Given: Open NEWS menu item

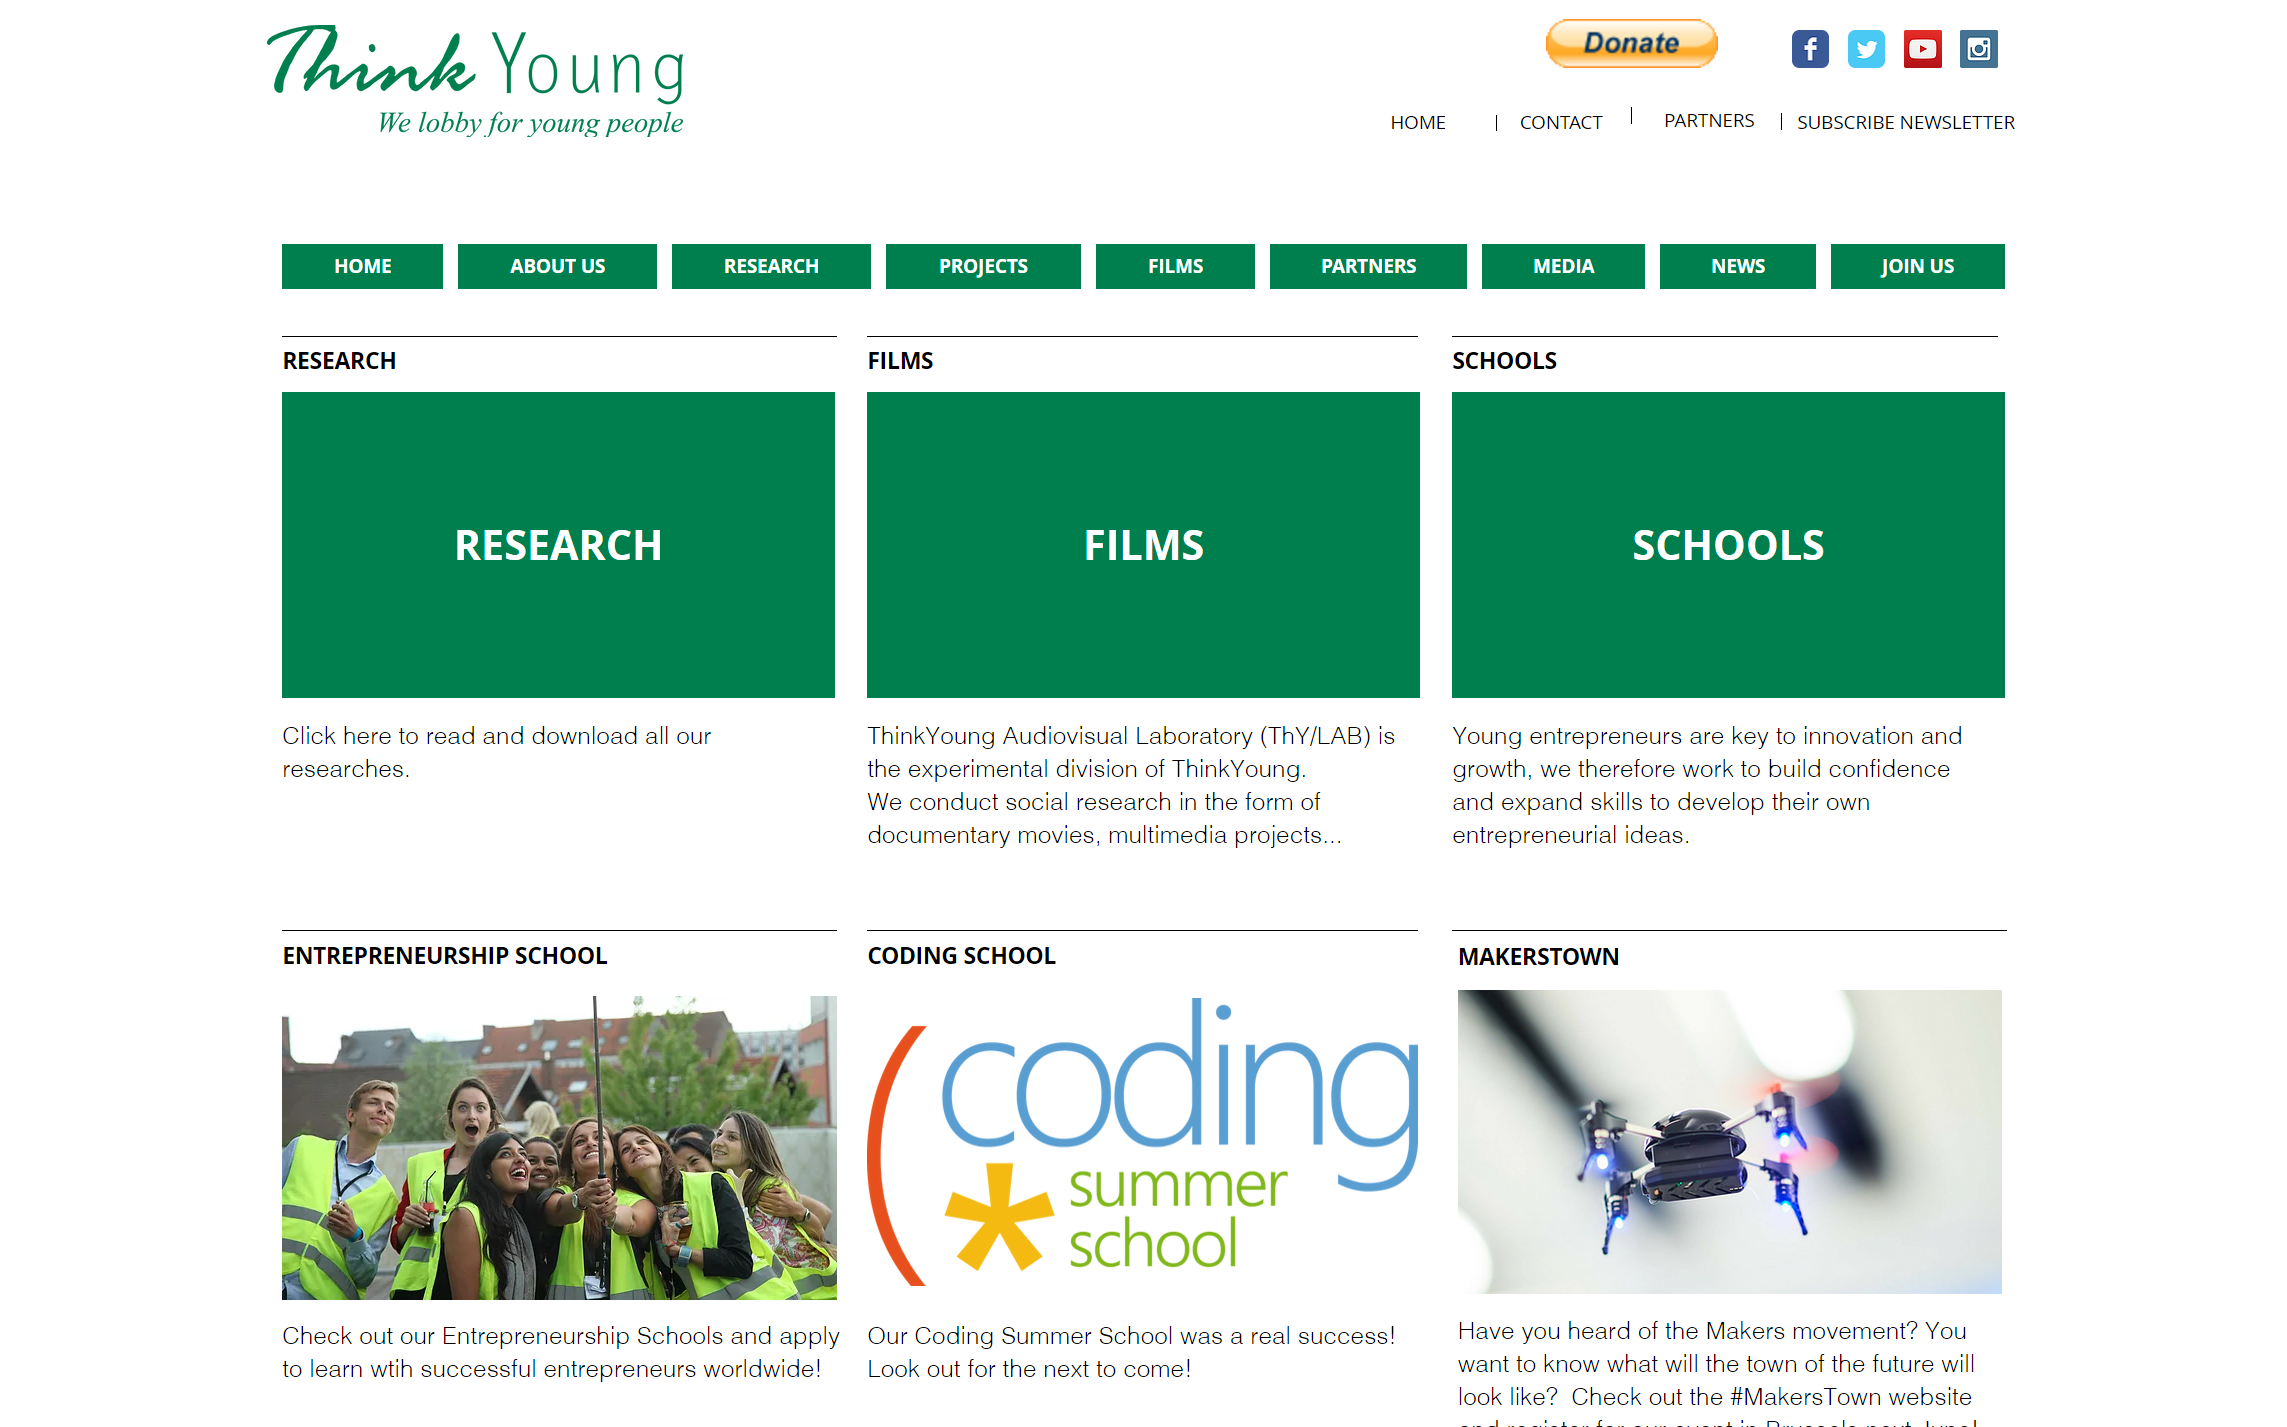Looking at the screenshot, I should point(1737,266).
